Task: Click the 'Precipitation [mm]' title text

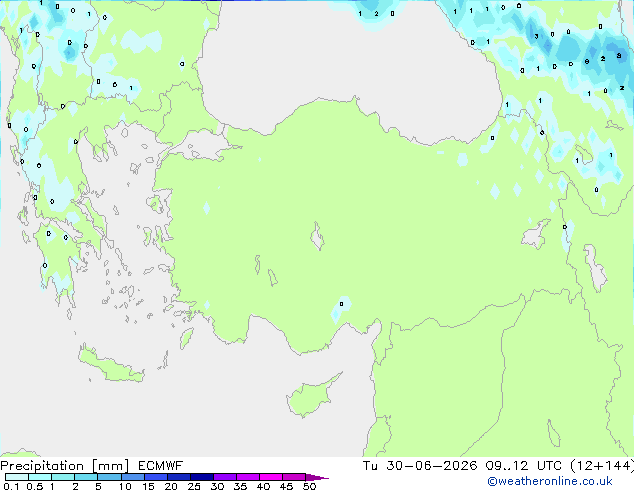Action: (64, 466)
